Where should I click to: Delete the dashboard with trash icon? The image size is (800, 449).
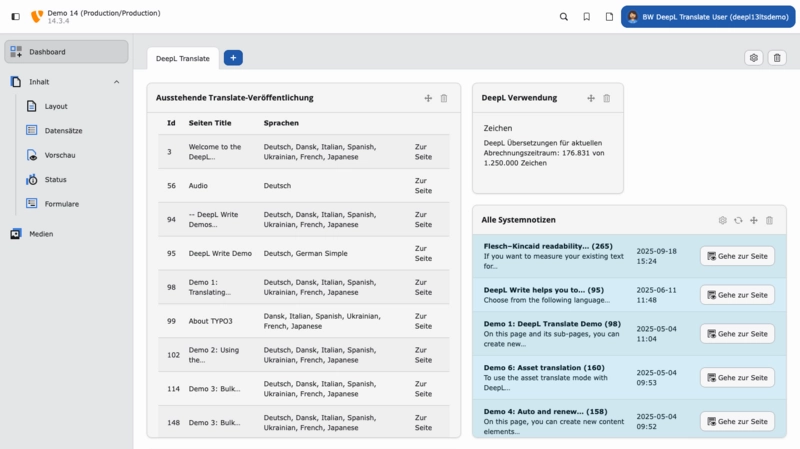(777, 58)
